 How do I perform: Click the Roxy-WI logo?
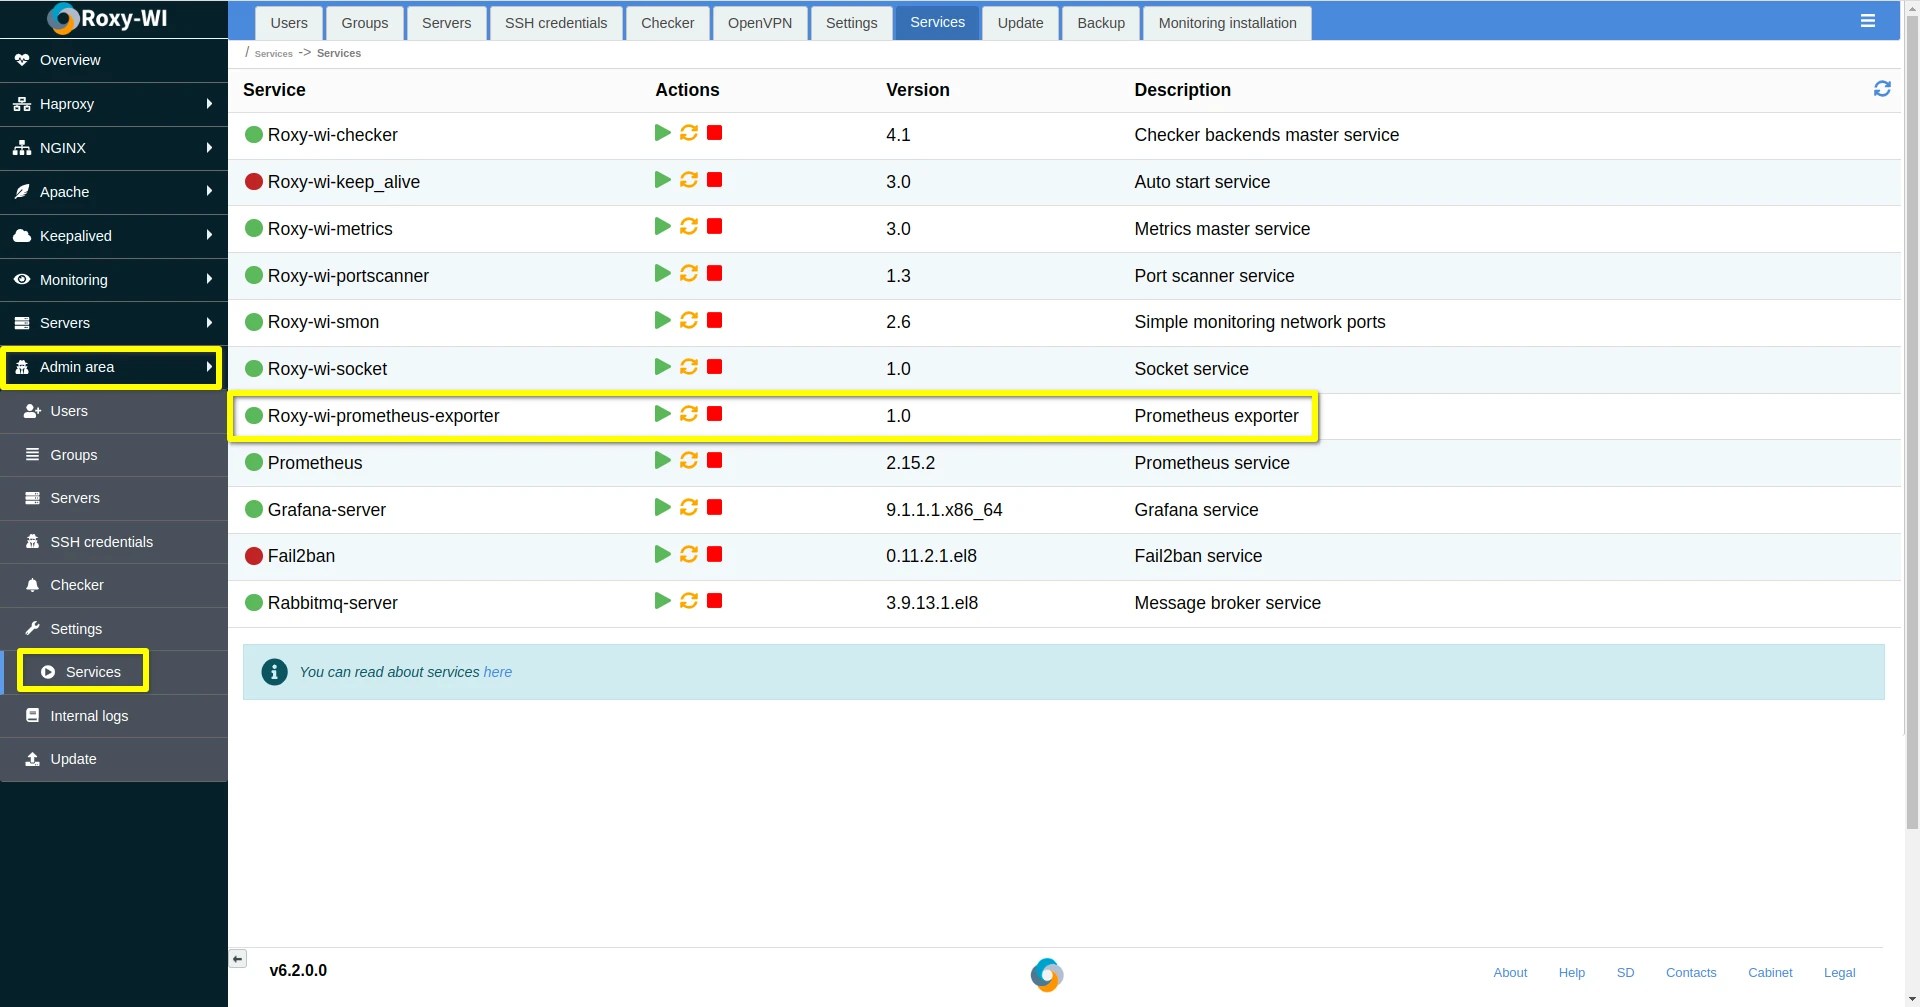108,19
